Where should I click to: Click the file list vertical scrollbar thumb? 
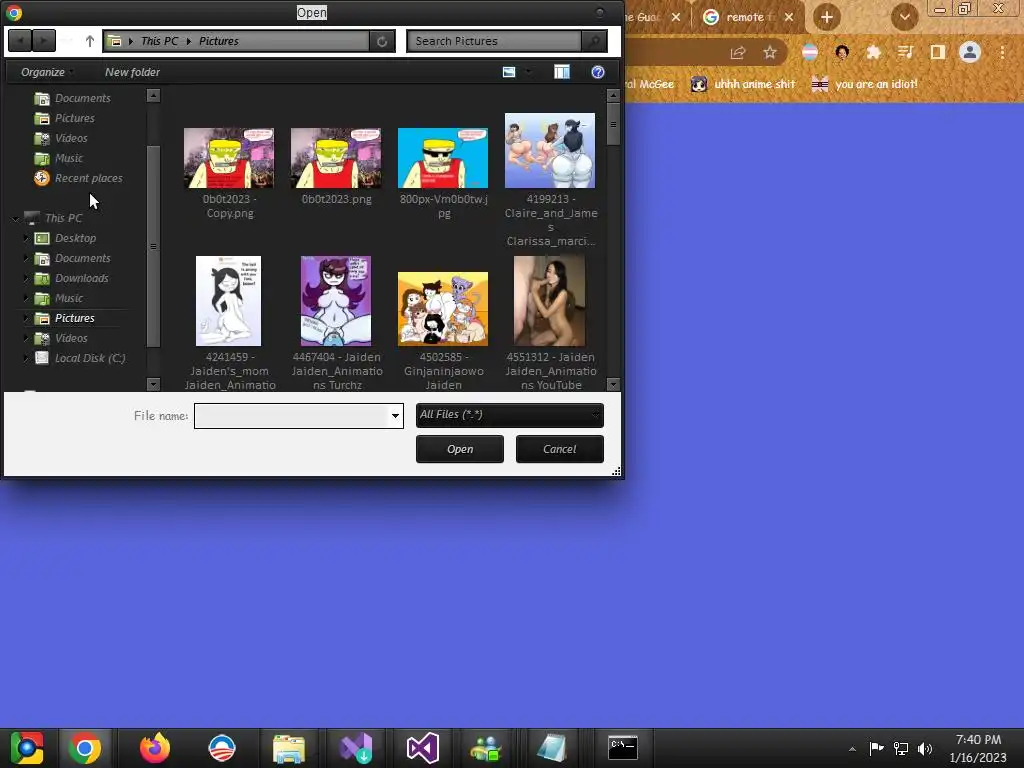tap(613, 124)
